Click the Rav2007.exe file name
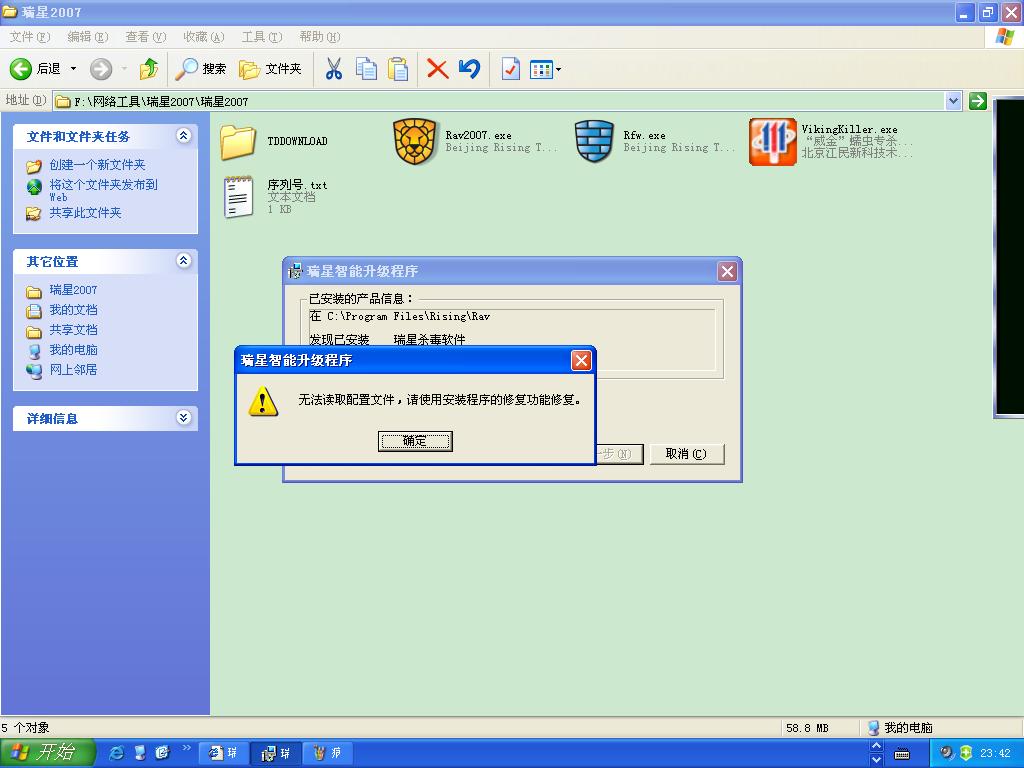The width and height of the screenshot is (1024, 768). click(478, 135)
